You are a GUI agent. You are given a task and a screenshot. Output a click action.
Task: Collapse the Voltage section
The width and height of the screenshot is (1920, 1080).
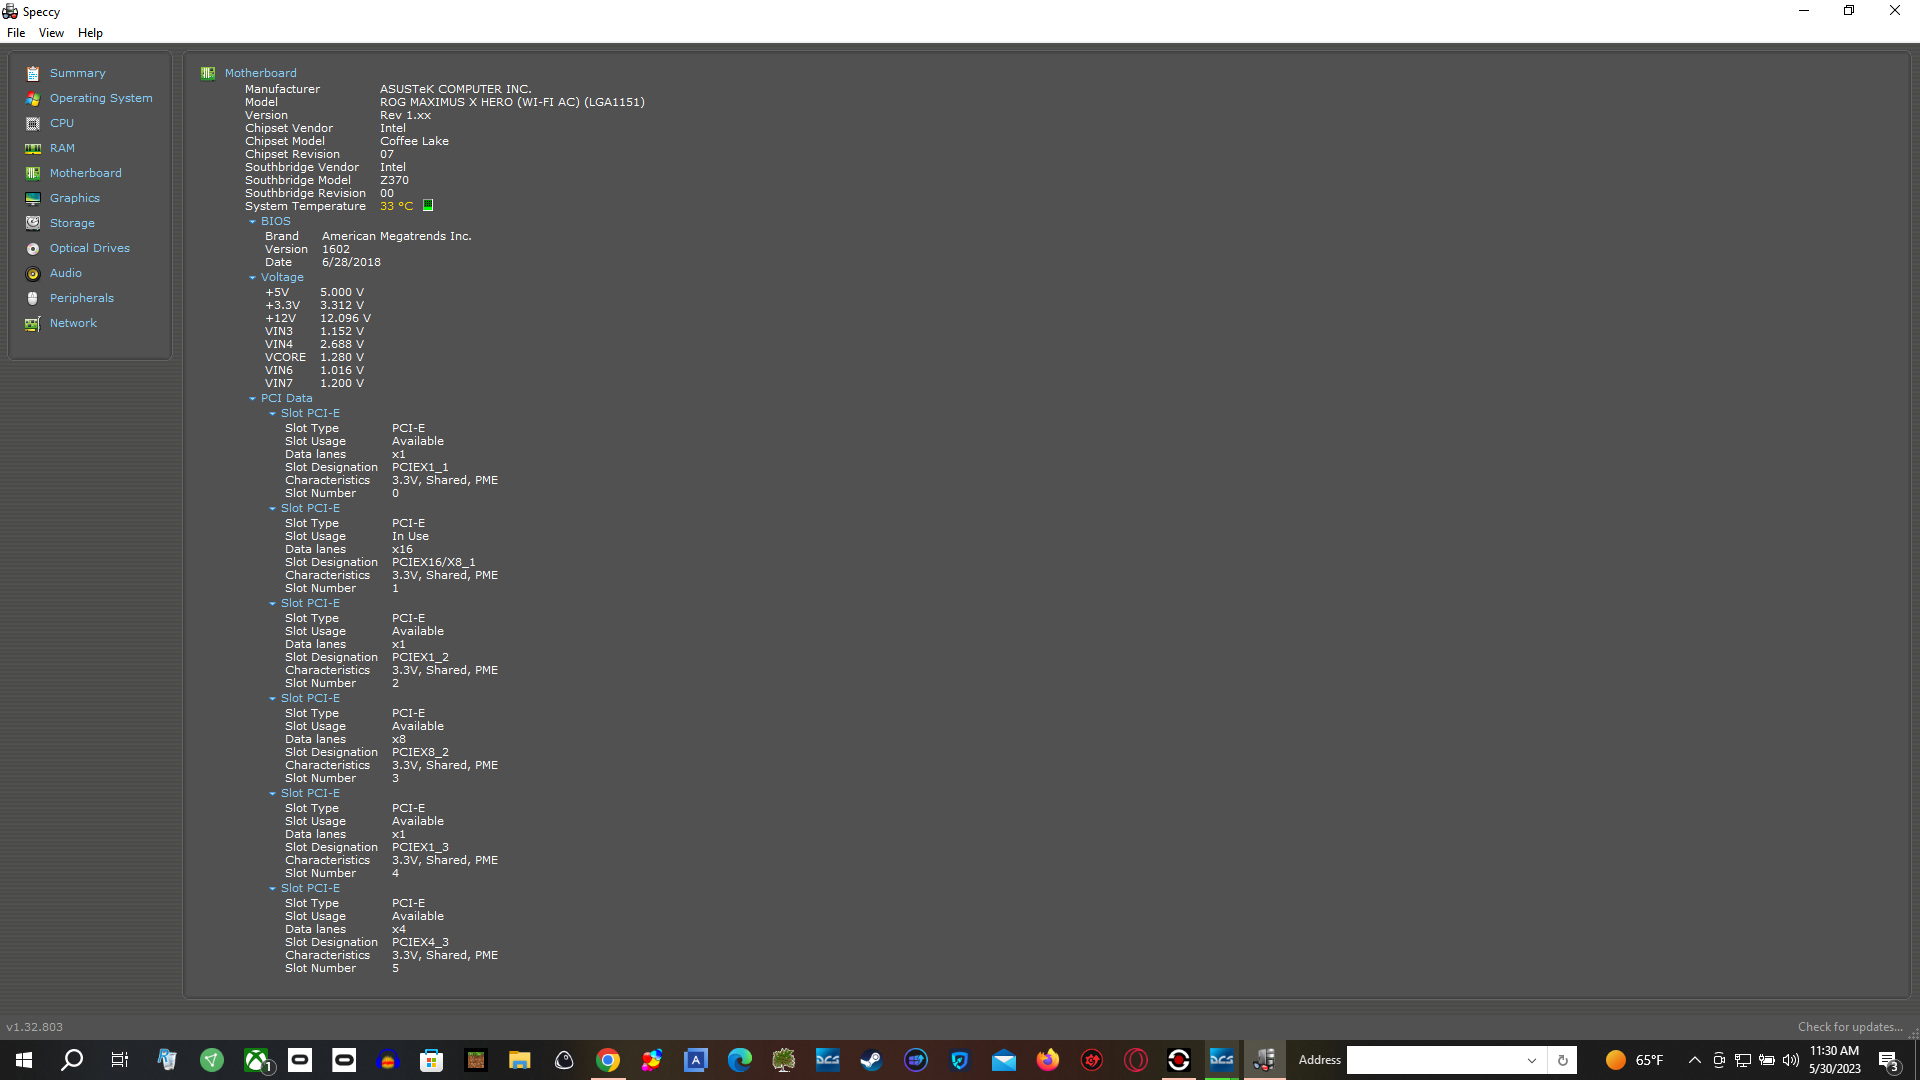(x=253, y=278)
